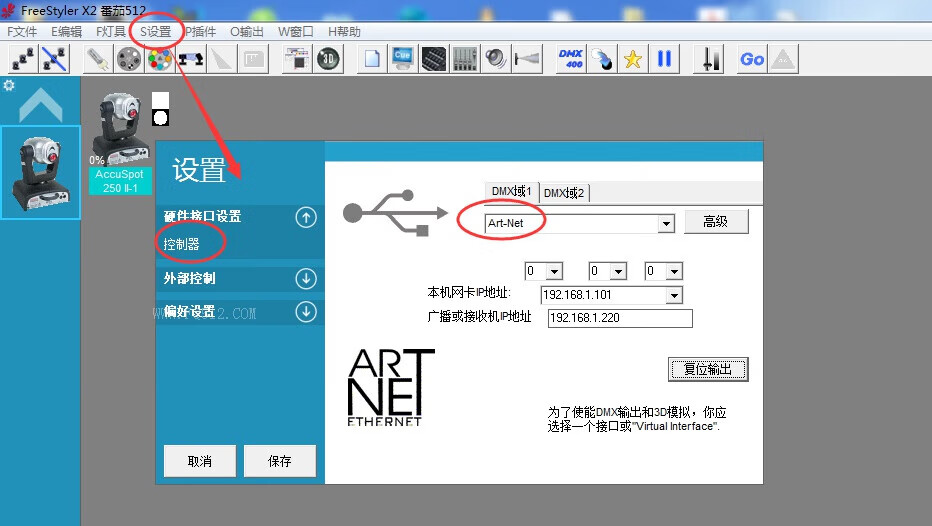
Task: Click the broadcast IP address input field
Action: pos(620,318)
